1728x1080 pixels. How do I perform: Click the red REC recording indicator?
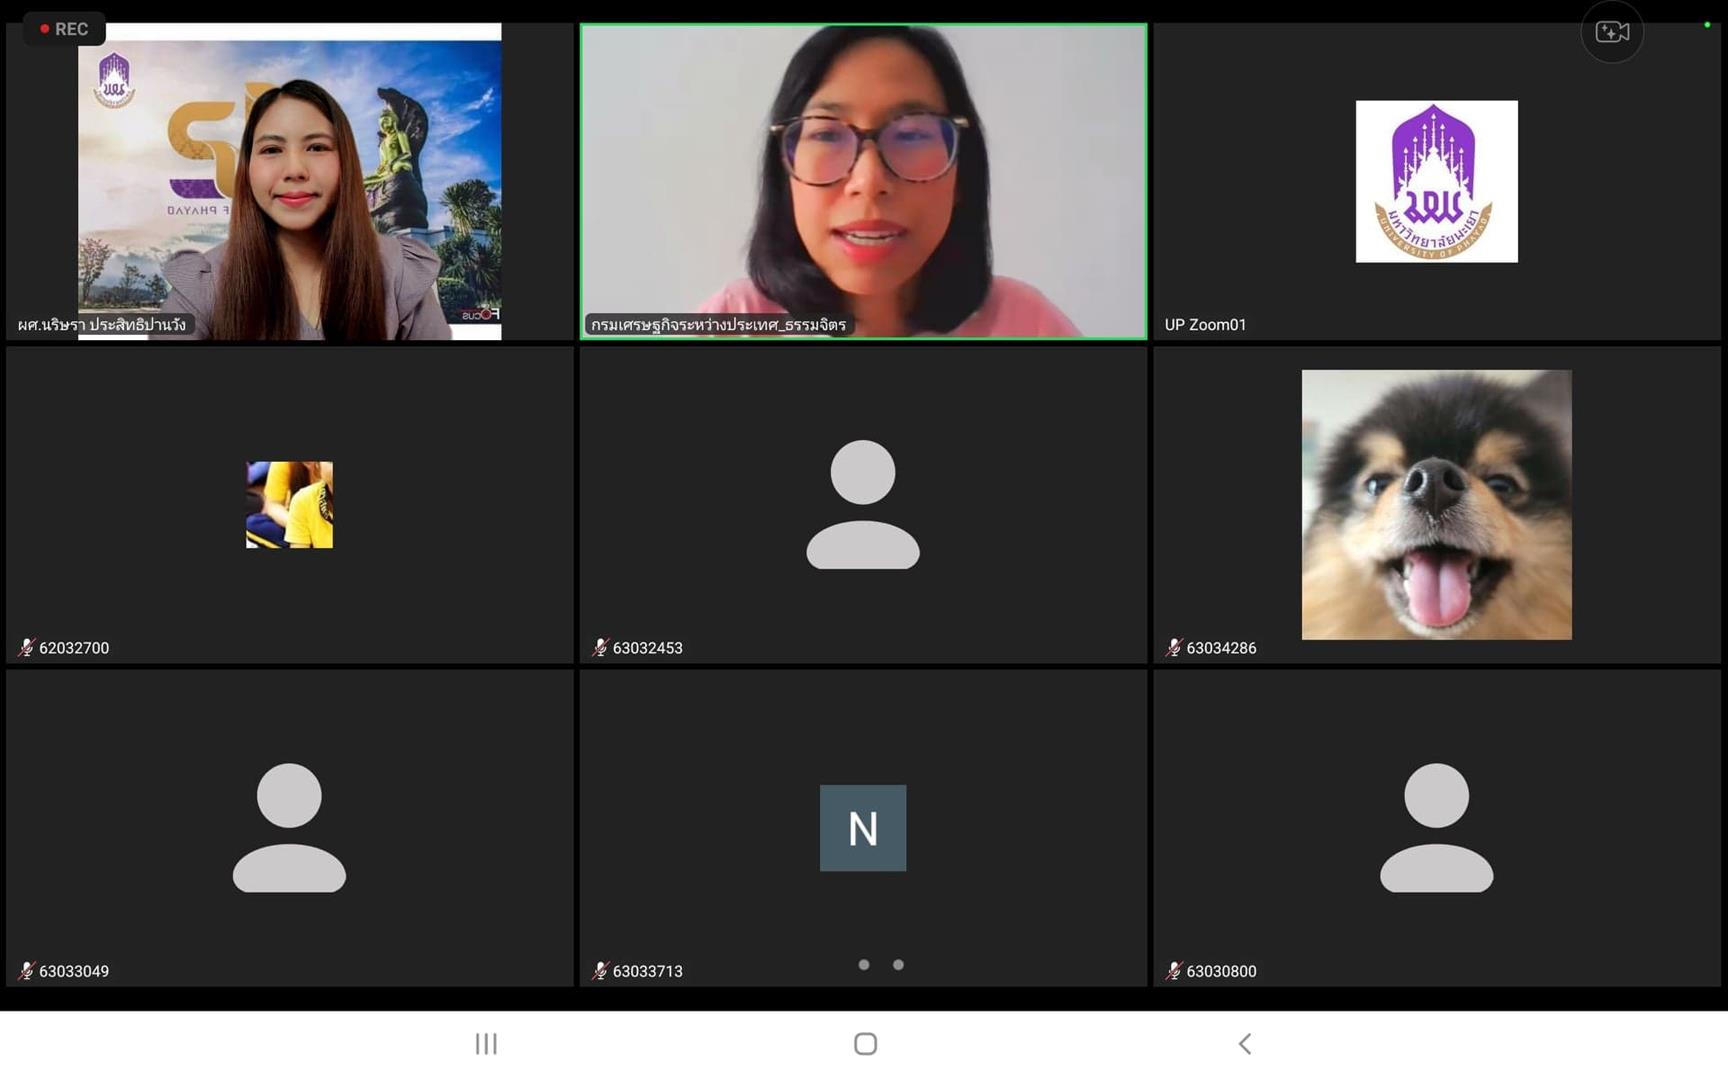point(64,29)
